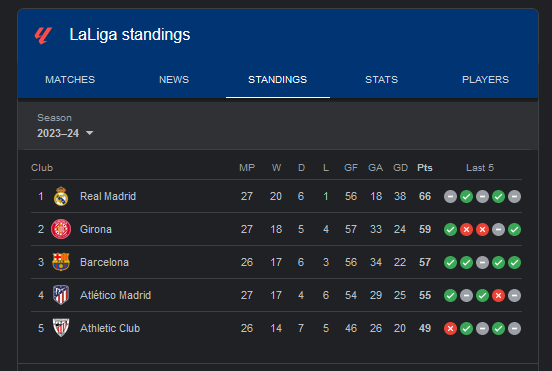Click the red LaLiga logo icon
Screen dimensions: 552x371
43,35
